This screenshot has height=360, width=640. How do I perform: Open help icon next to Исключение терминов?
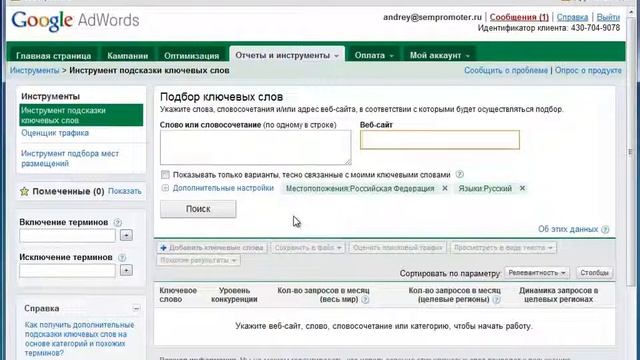[122, 258]
